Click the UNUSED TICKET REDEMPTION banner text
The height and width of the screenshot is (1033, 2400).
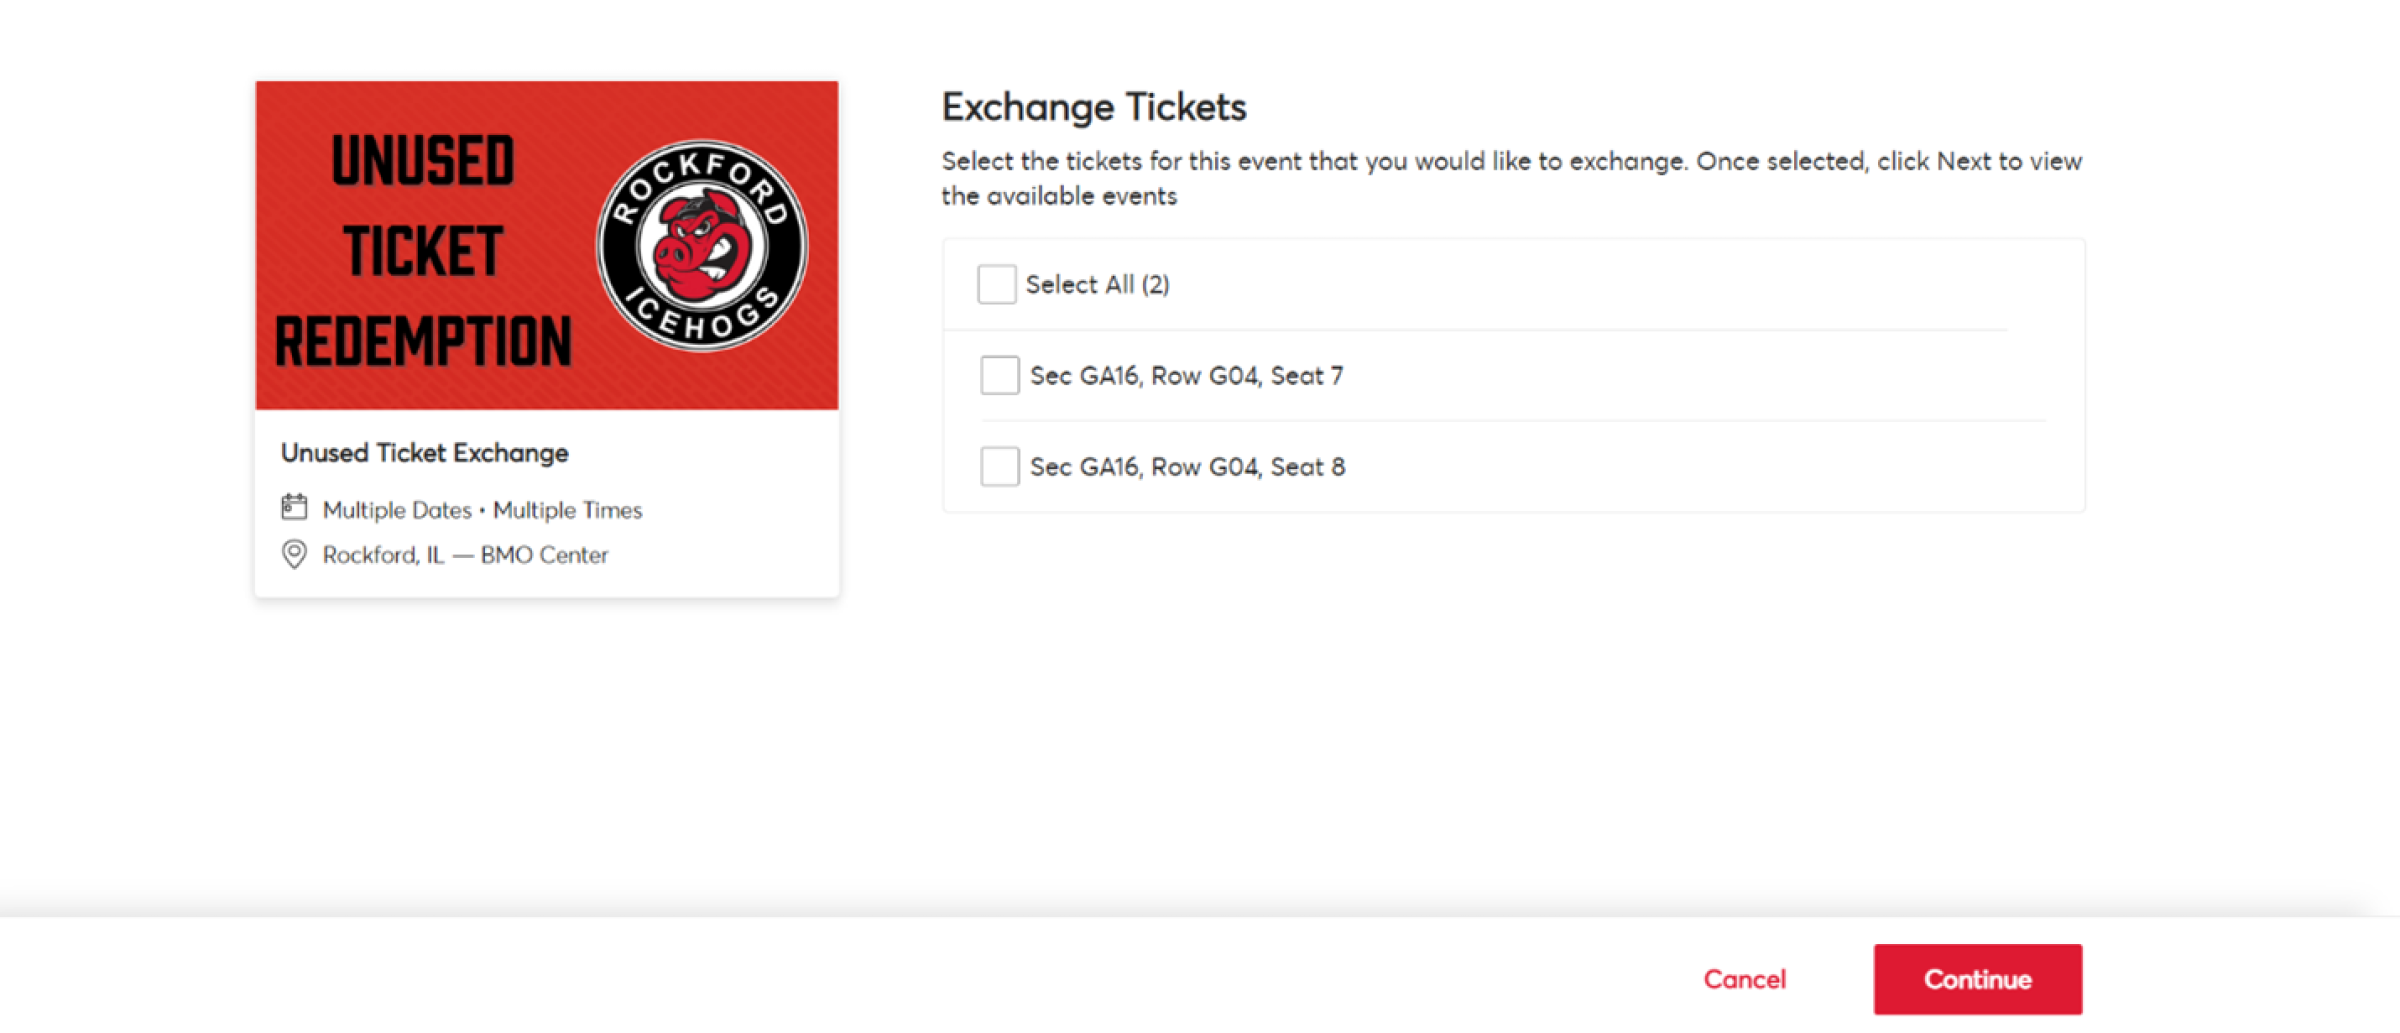[x=423, y=250]
